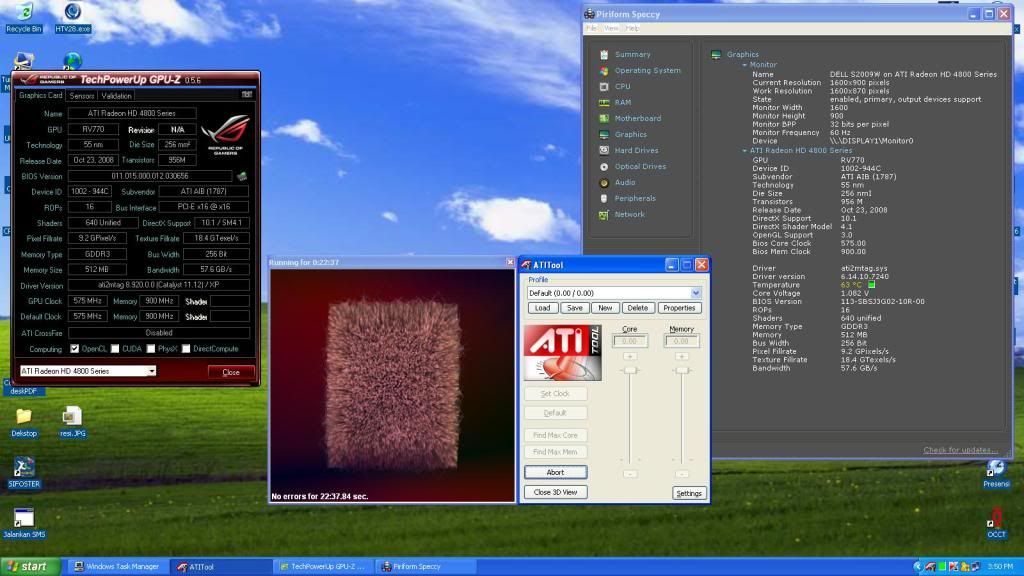Switch to the Graphics Card tab in GPU-Z

[x=40, y=95]
